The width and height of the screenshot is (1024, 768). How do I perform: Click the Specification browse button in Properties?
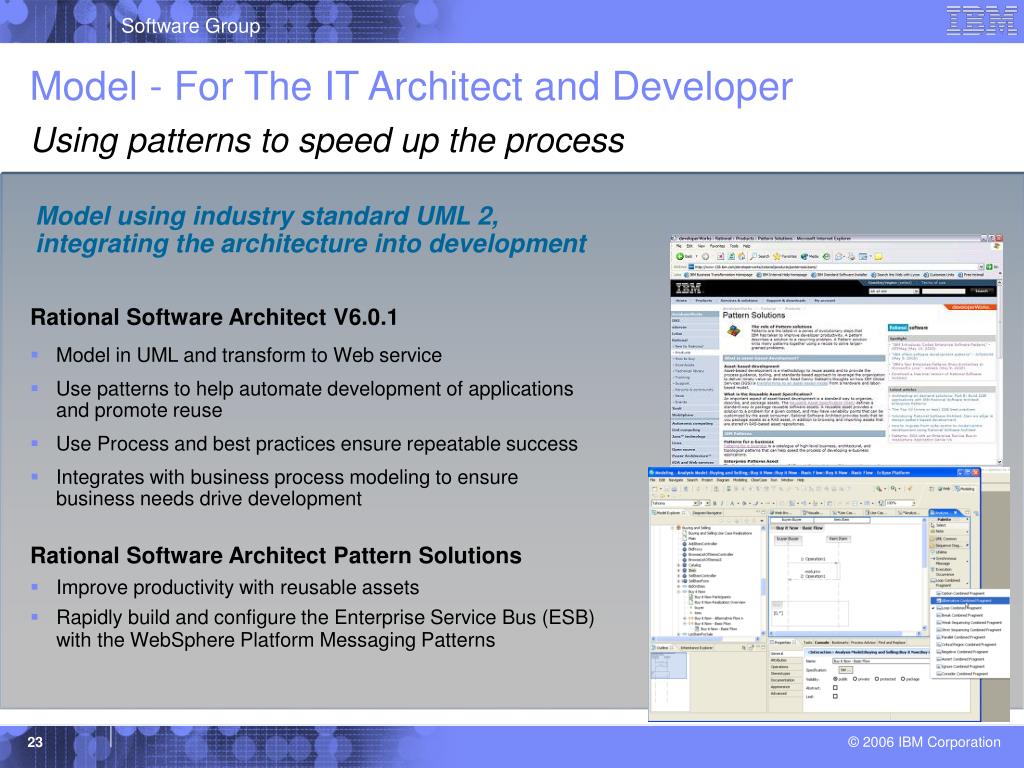point(846,670)
